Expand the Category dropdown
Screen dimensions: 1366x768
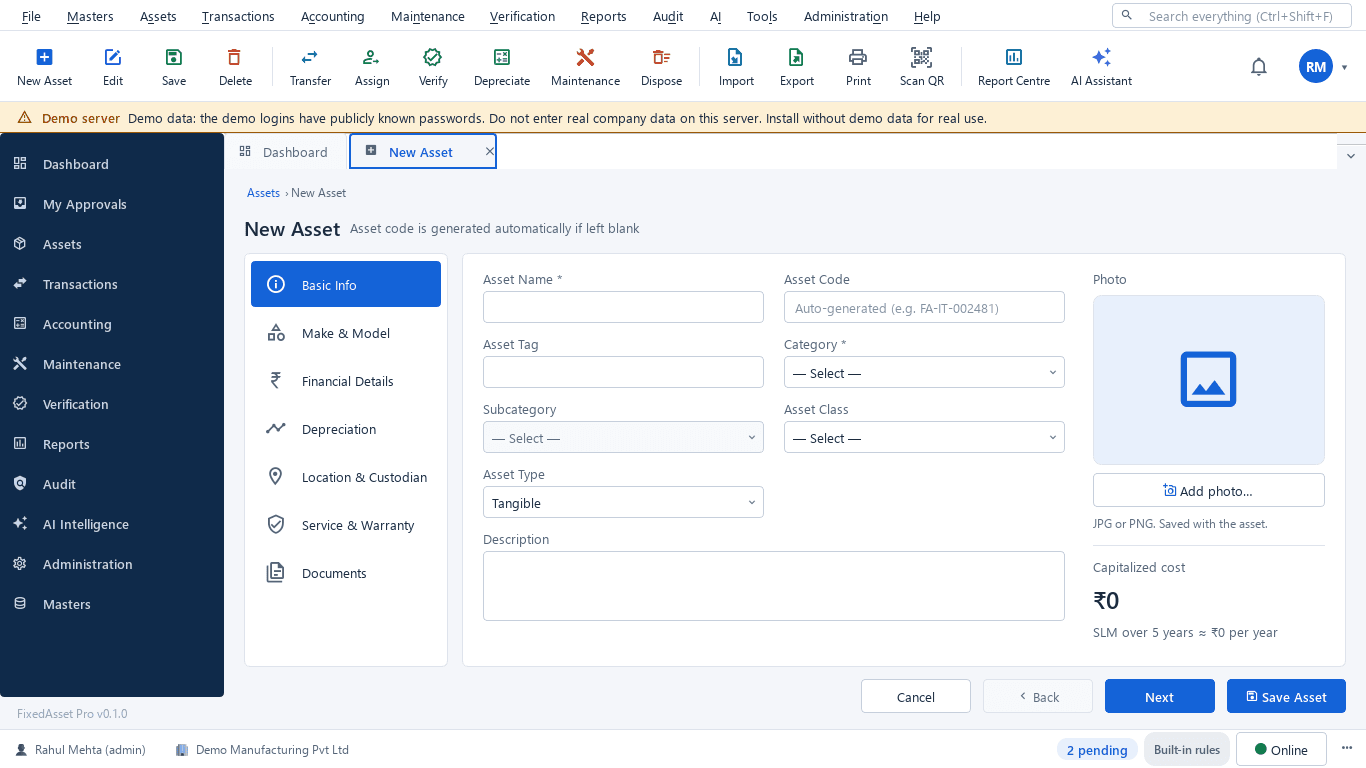click(x=924, y=373)
